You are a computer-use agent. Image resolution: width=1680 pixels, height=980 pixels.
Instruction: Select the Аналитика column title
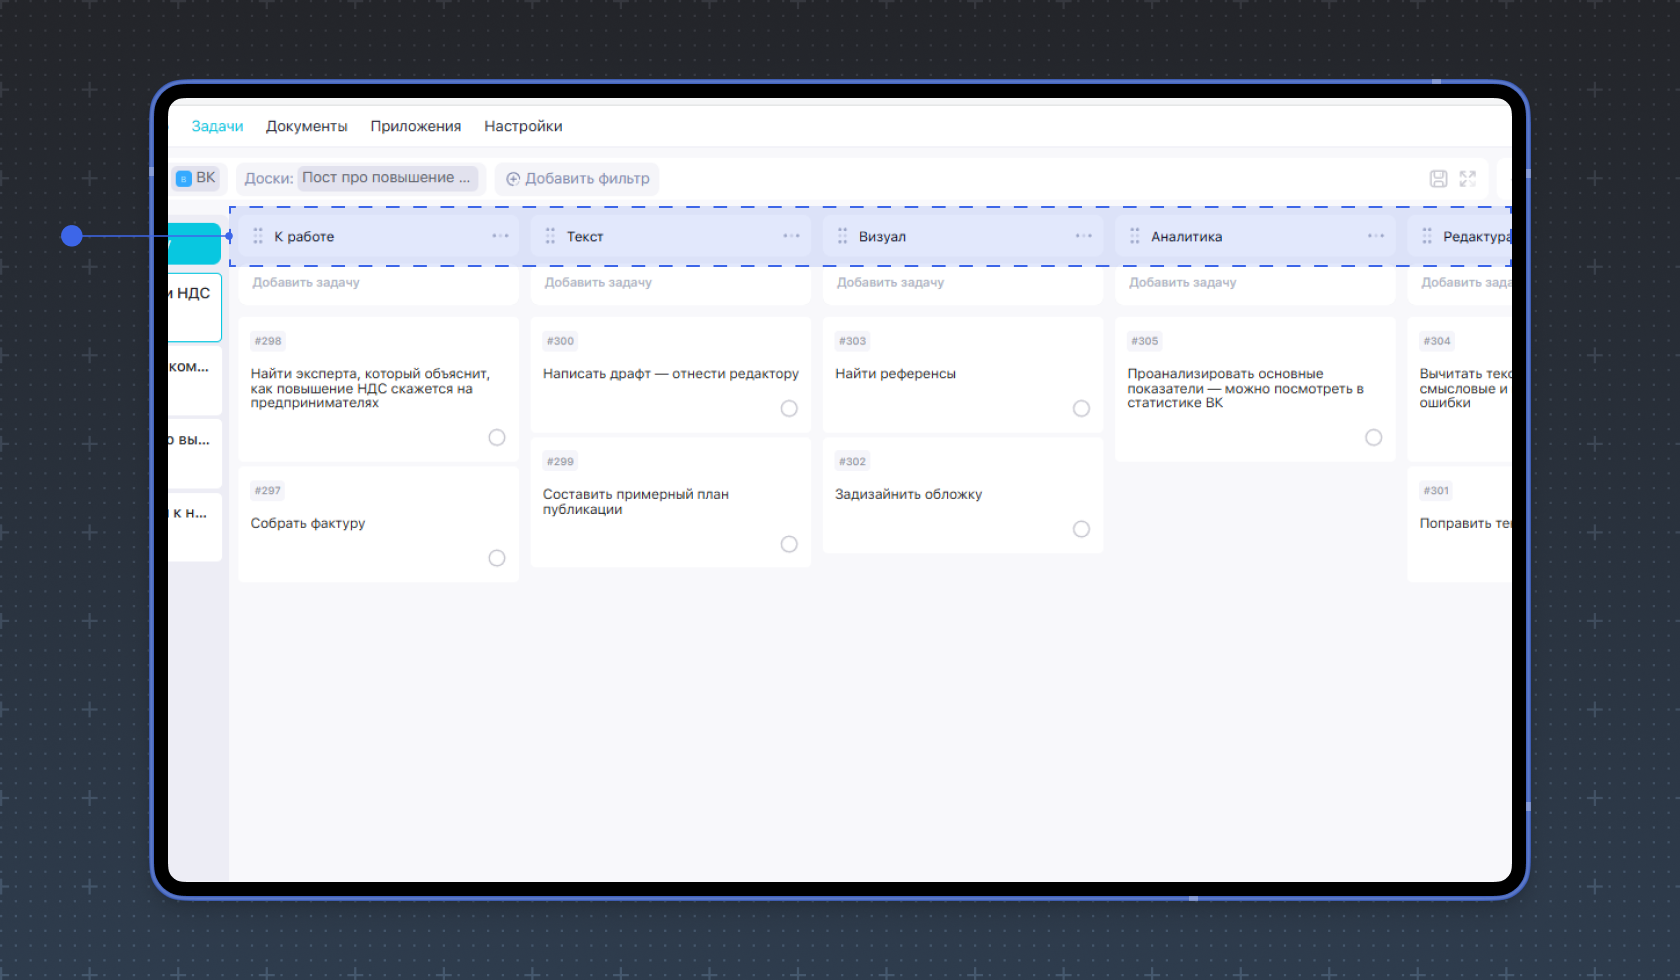pos(1186,237)
